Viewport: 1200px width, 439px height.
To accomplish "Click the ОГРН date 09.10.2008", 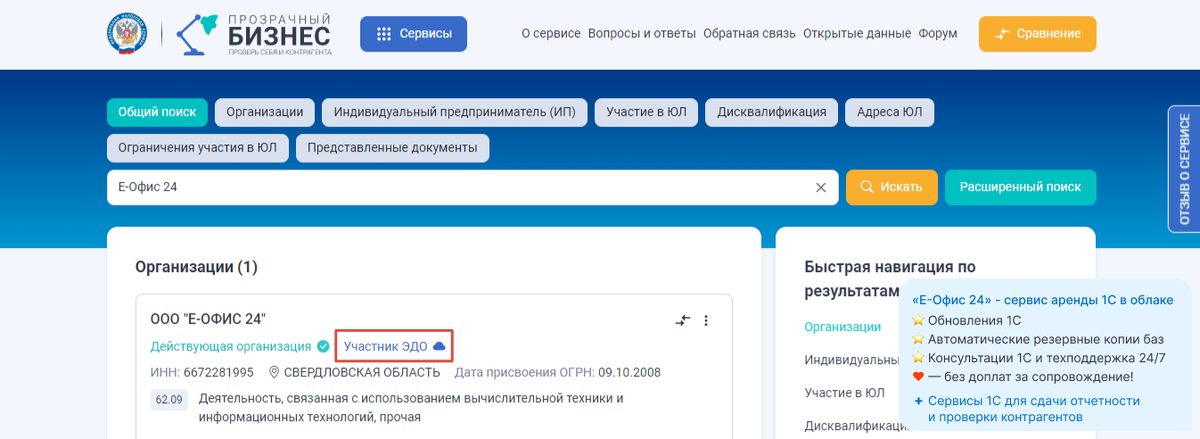I will 629,372.
